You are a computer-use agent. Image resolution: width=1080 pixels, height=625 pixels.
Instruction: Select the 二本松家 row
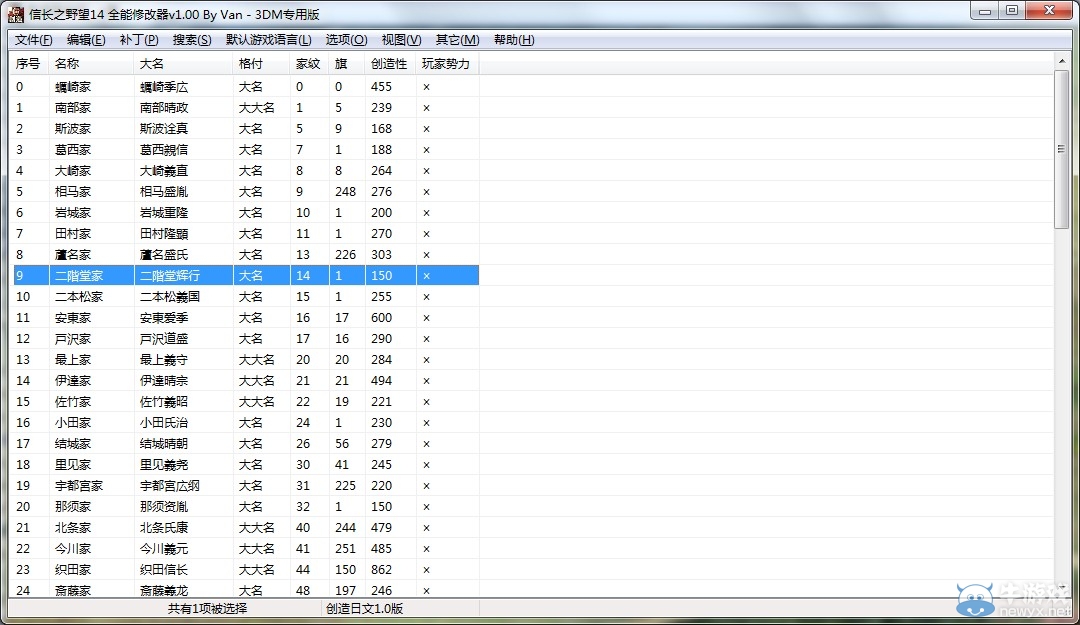[x=246, y=297]
